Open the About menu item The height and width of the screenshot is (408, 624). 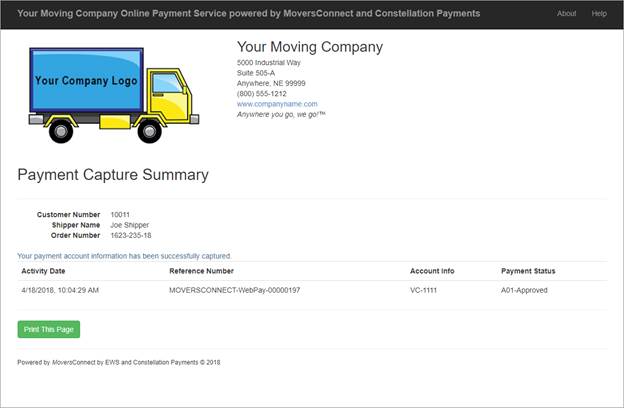[x=567, y=14]
